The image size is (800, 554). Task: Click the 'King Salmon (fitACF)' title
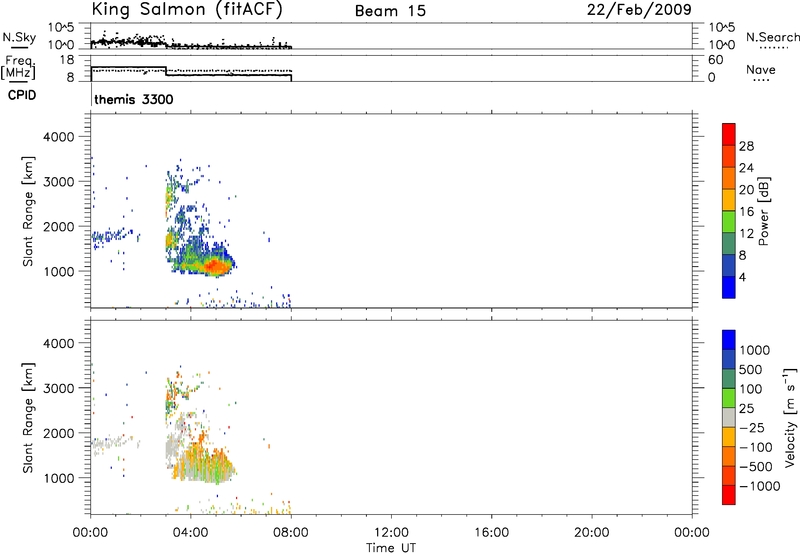(187, 10)
